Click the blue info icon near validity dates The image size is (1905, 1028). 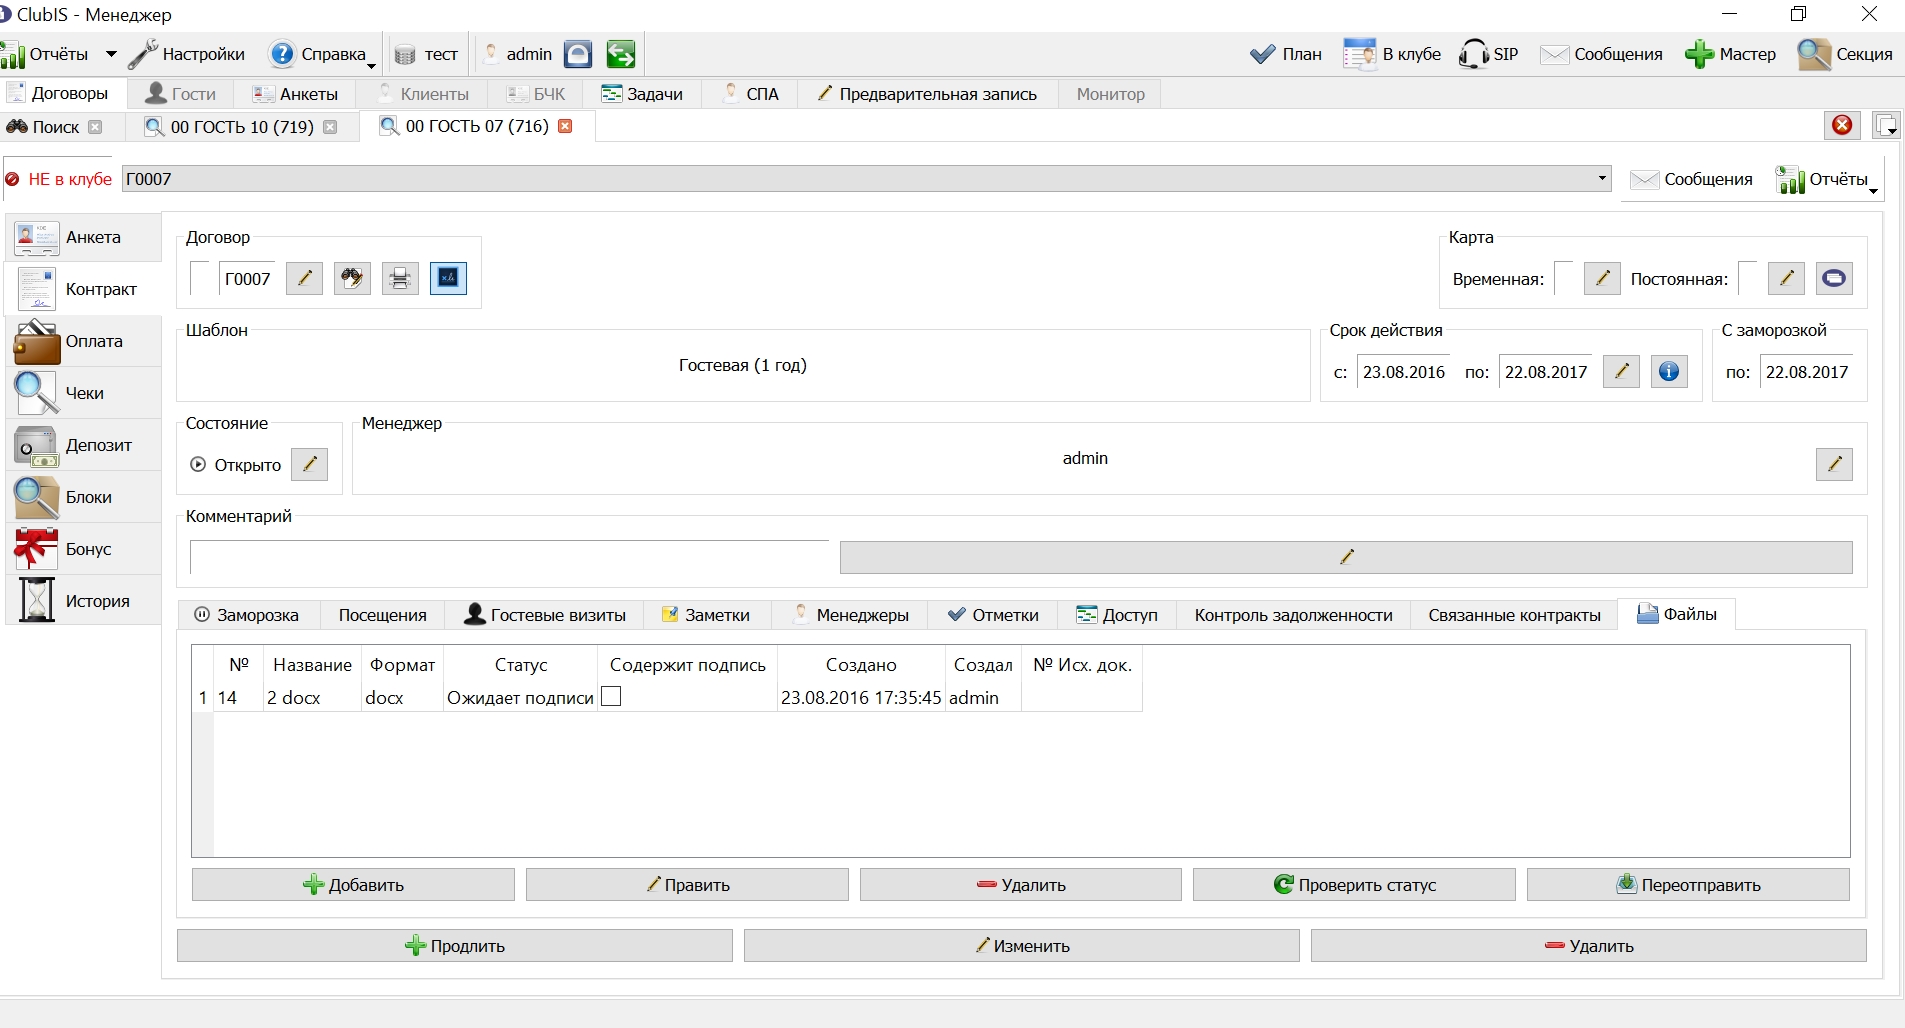click(x=1668, y=371)
